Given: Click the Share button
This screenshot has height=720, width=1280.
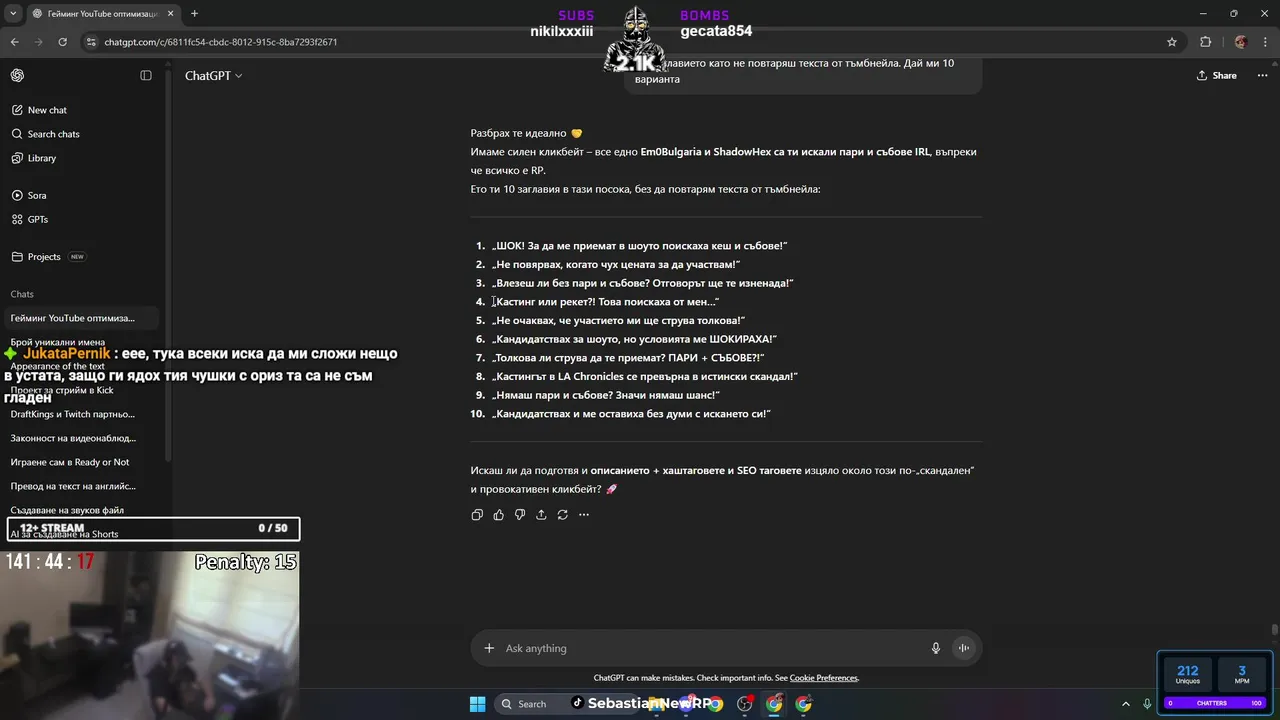Looking at the screenshot, I should [x=1217, y=76].
